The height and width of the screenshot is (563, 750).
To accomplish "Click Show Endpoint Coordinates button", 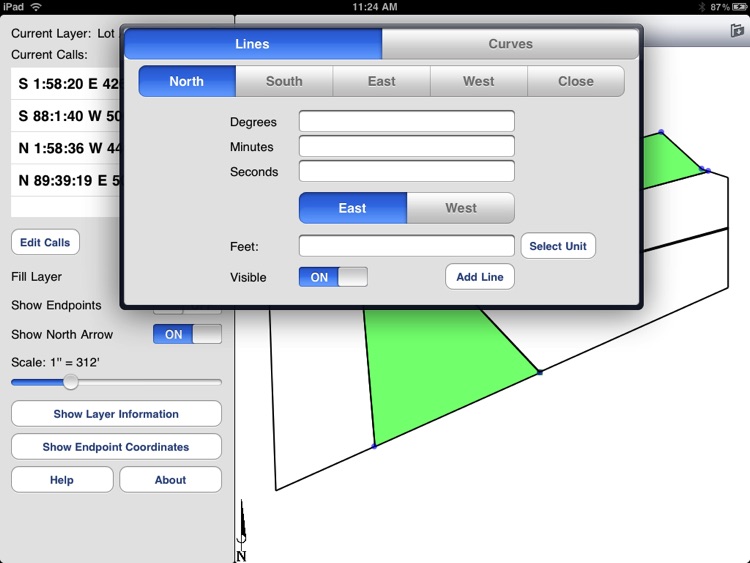I will (116, 447).
